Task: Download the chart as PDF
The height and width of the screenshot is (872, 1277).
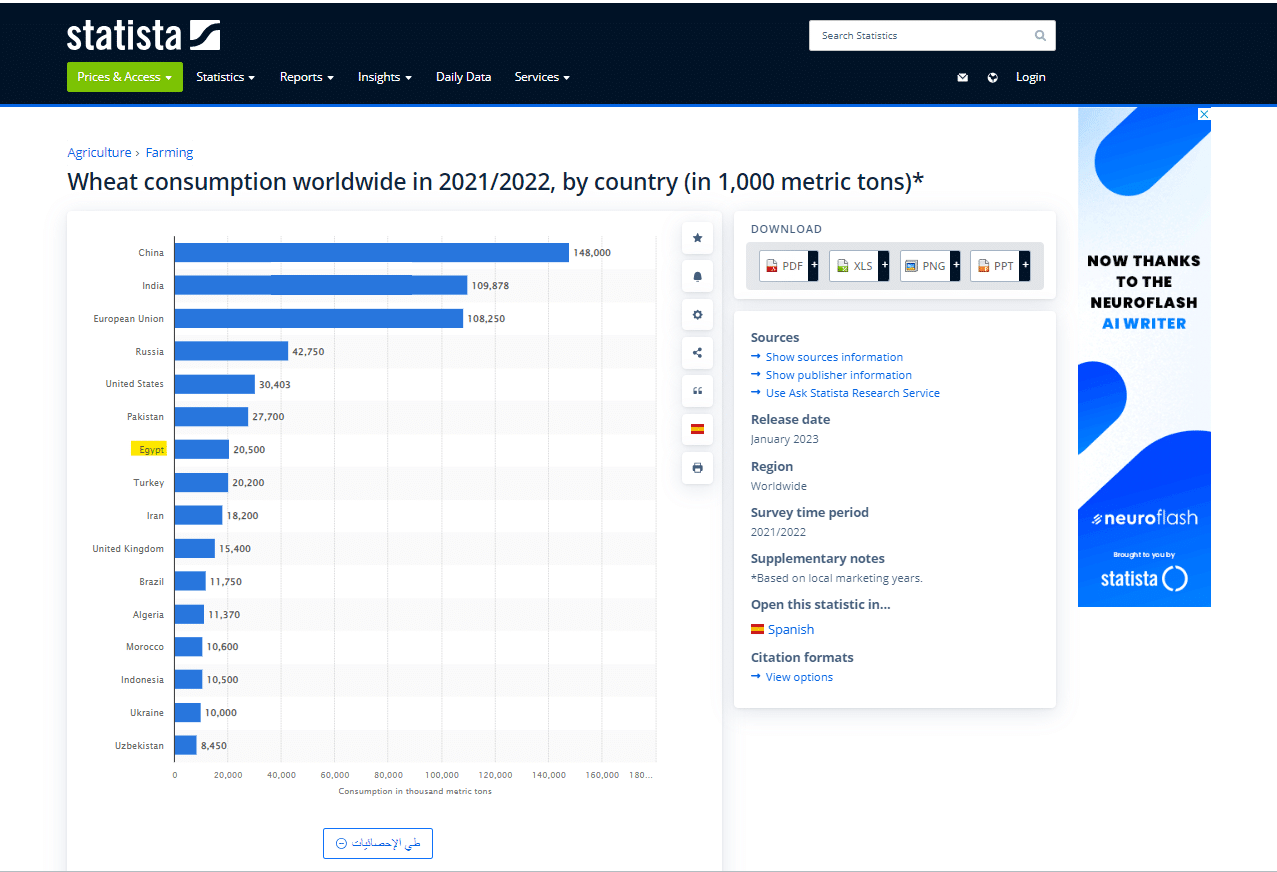Action: pyautogui.click(x=788, y=266)
